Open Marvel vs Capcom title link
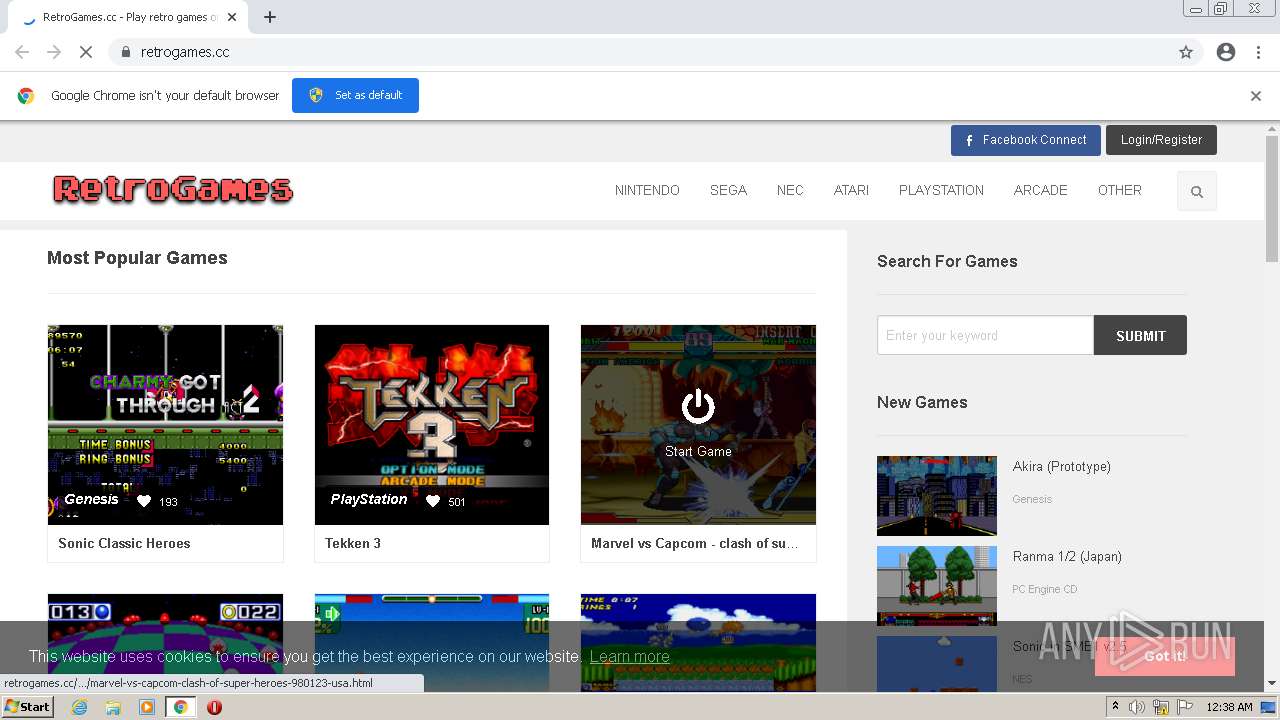Viewport: 1280px width, 720px height. click(x=694, y=543)
